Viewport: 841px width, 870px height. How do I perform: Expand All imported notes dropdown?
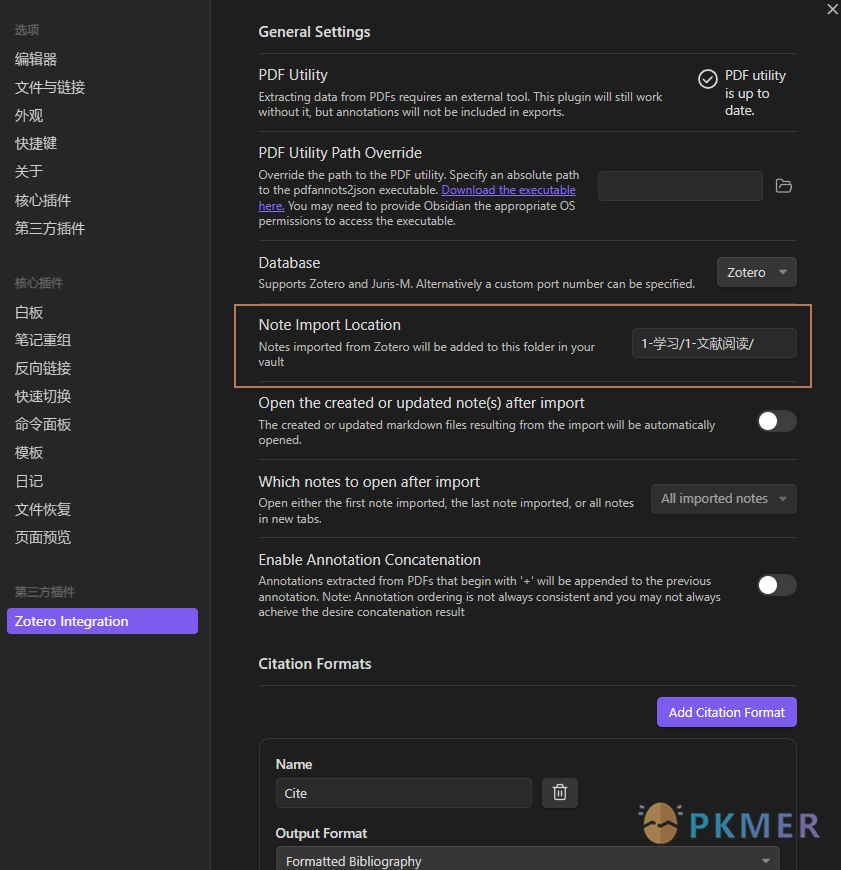[x=723, y=499]
